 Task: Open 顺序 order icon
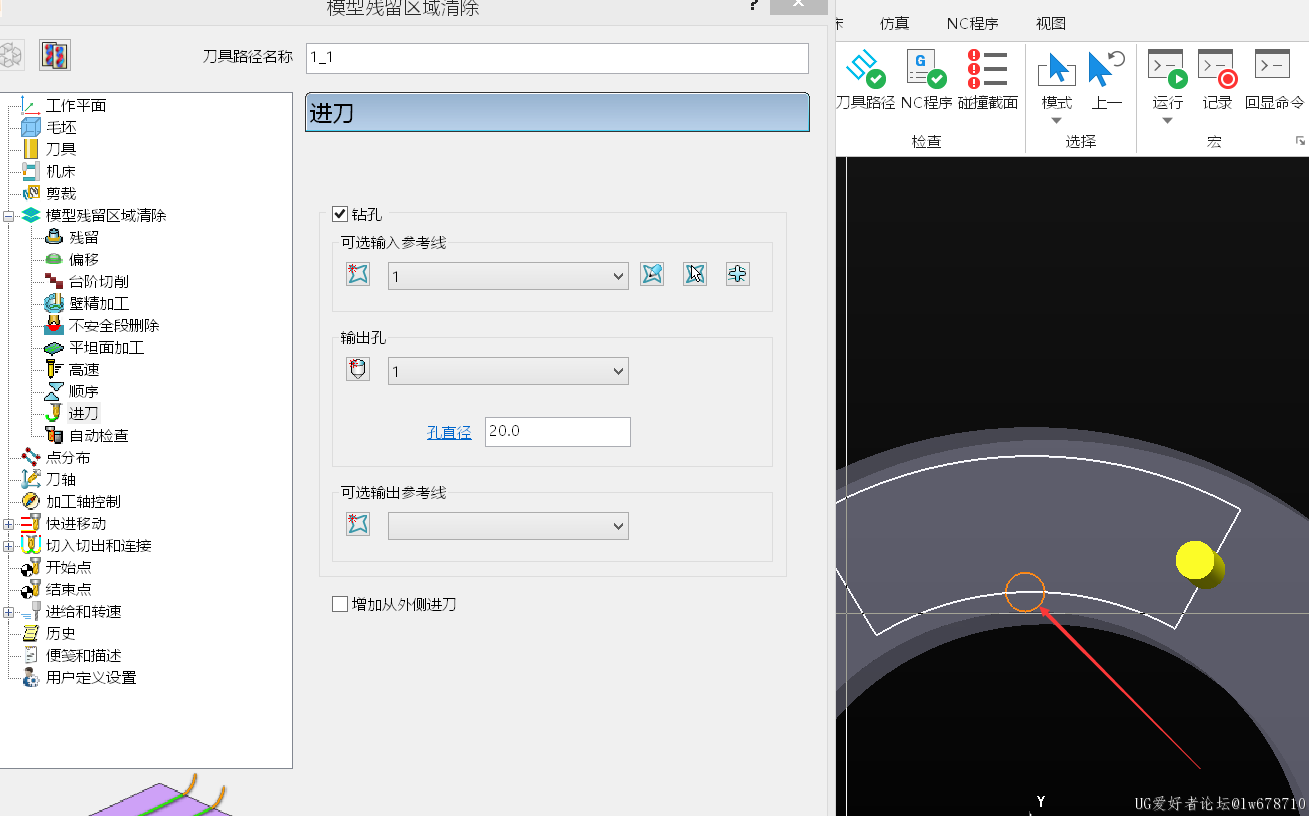pos(54,391)
